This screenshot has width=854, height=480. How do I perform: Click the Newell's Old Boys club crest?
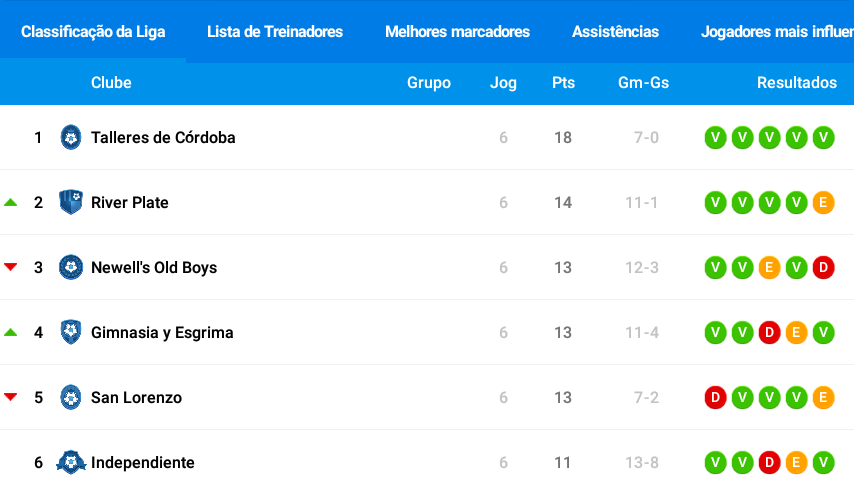pos(71,268)
